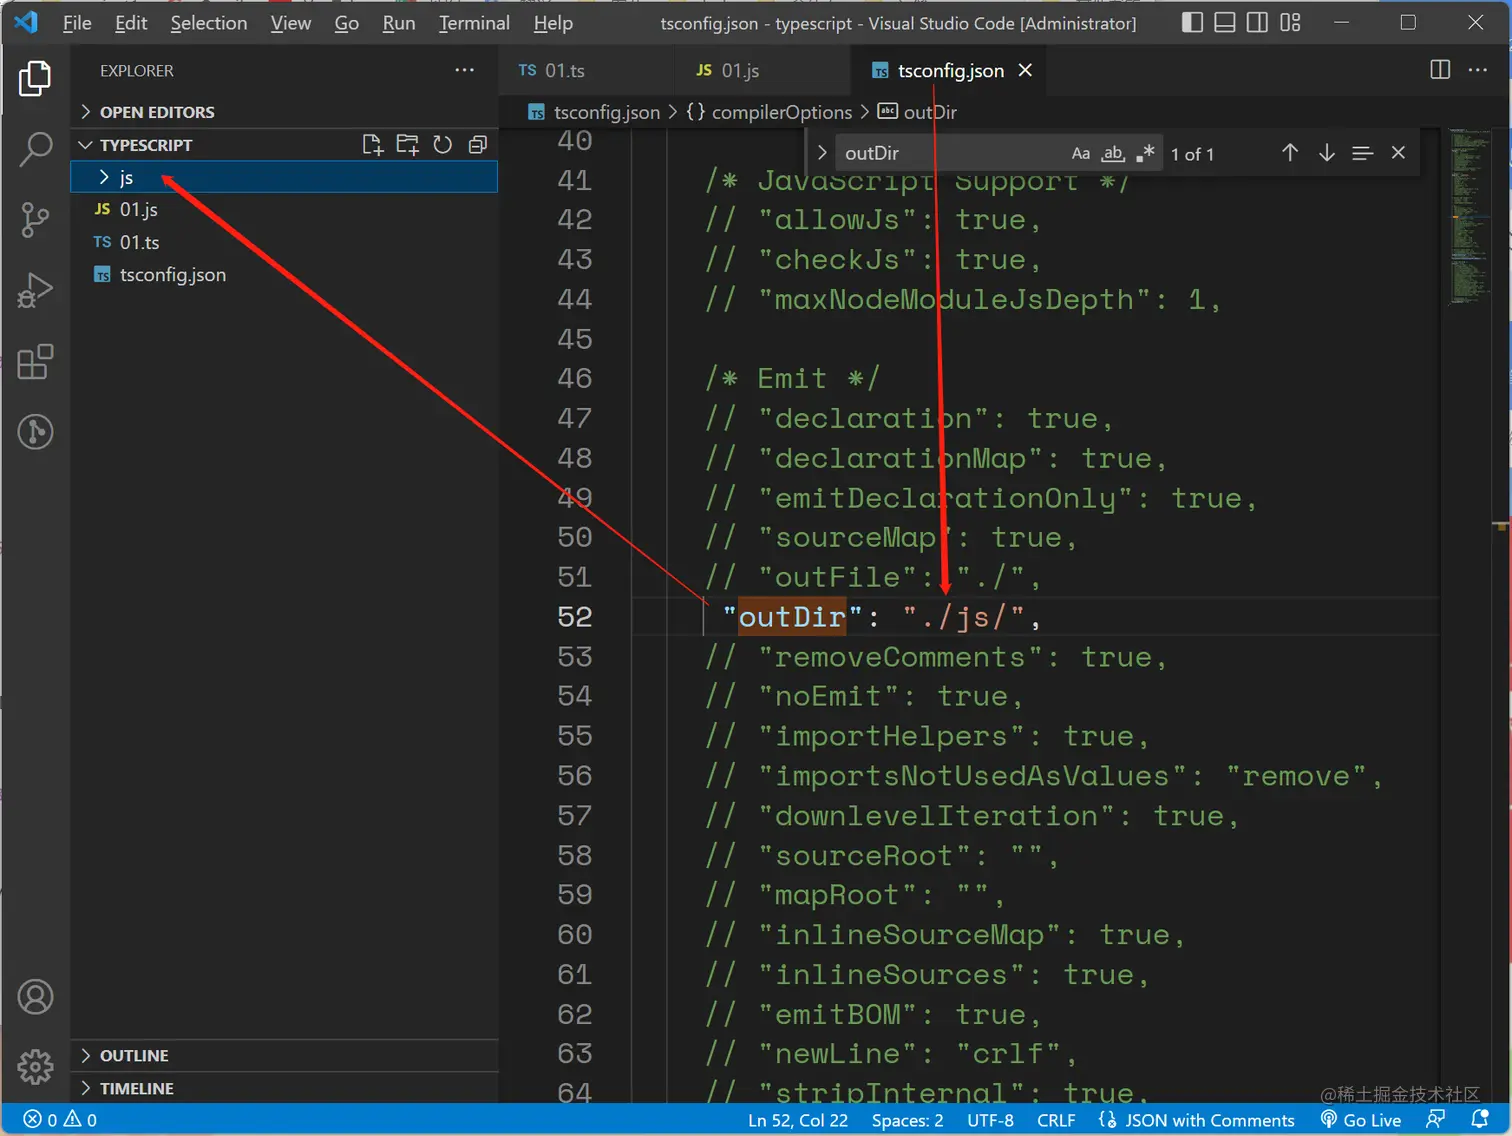Screen dimensions: 1512x1136
Task: Go to previous find match
Action: 1290,153
